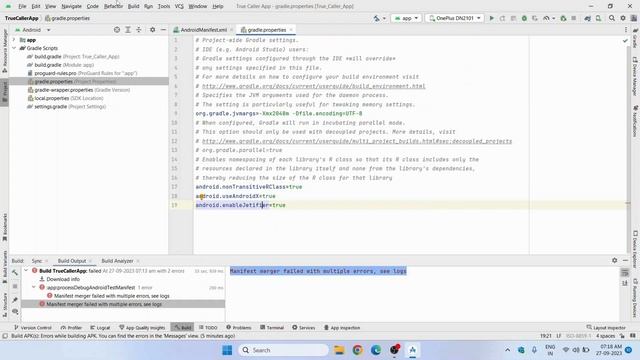This screenshot has height=360, width=640.
Task: Place cursor on android.useAndroidX=true line
Action: 235,196
